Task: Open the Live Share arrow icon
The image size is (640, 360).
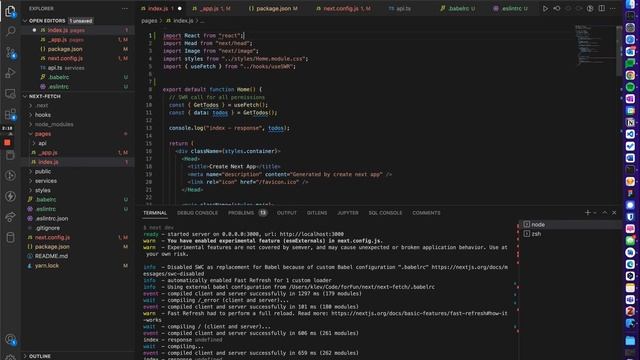Action: (10, 217)
